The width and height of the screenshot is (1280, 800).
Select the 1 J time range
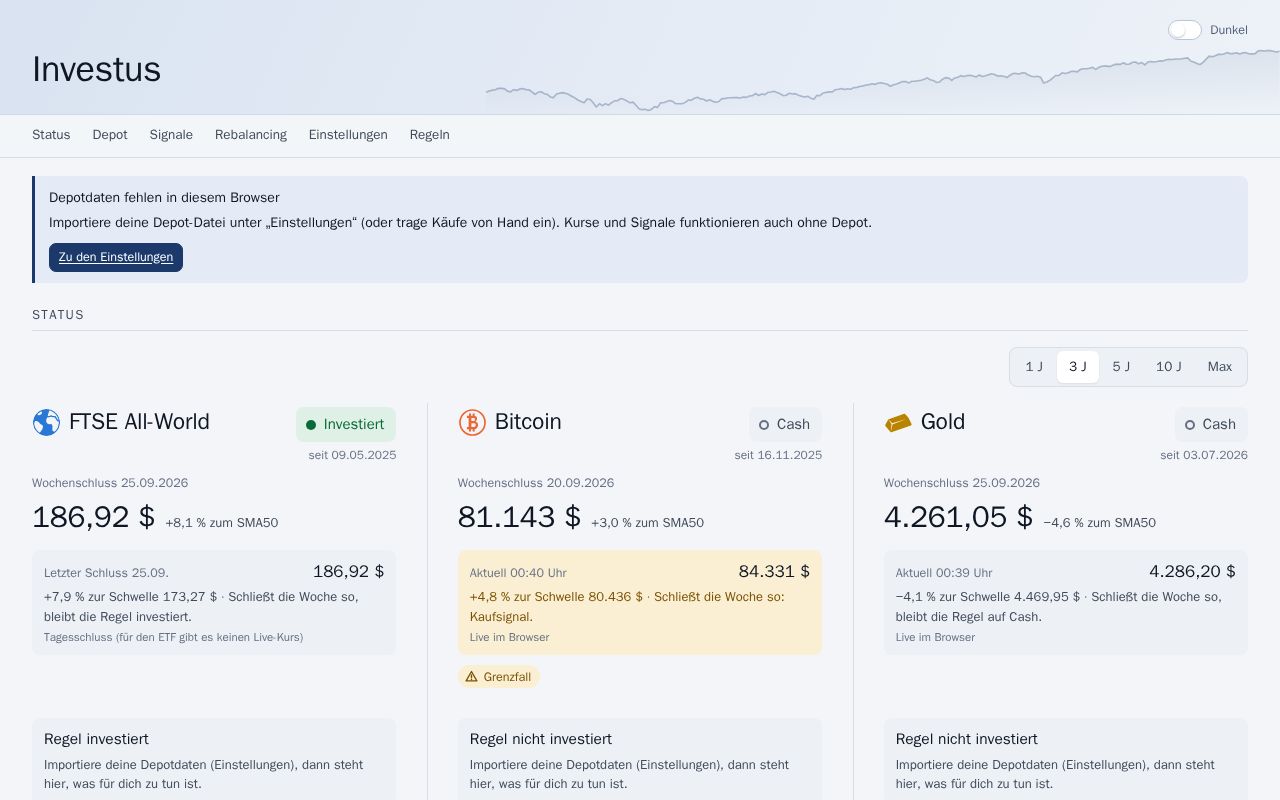coord(1034,367)
